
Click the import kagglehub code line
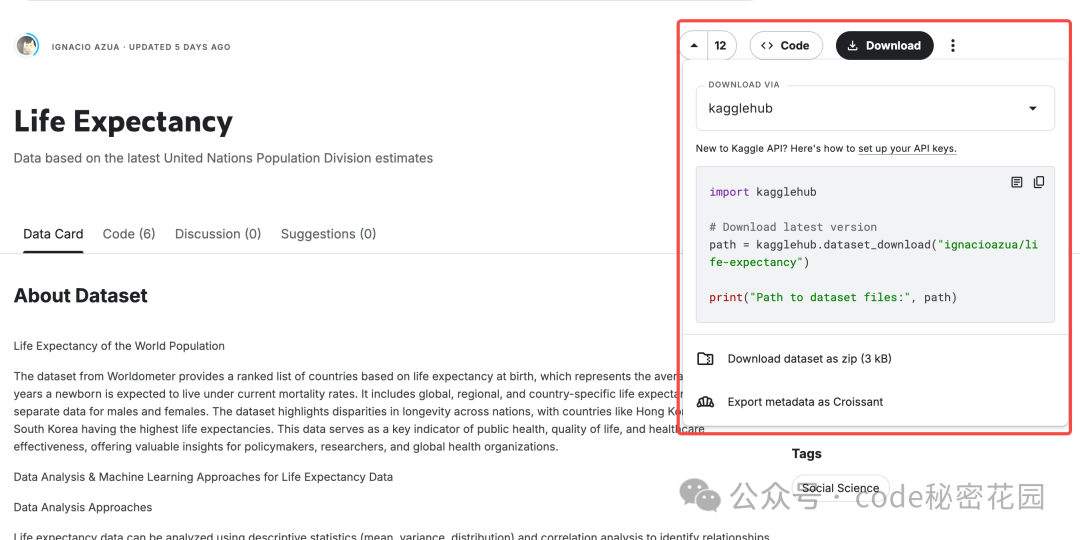(762, 192)
